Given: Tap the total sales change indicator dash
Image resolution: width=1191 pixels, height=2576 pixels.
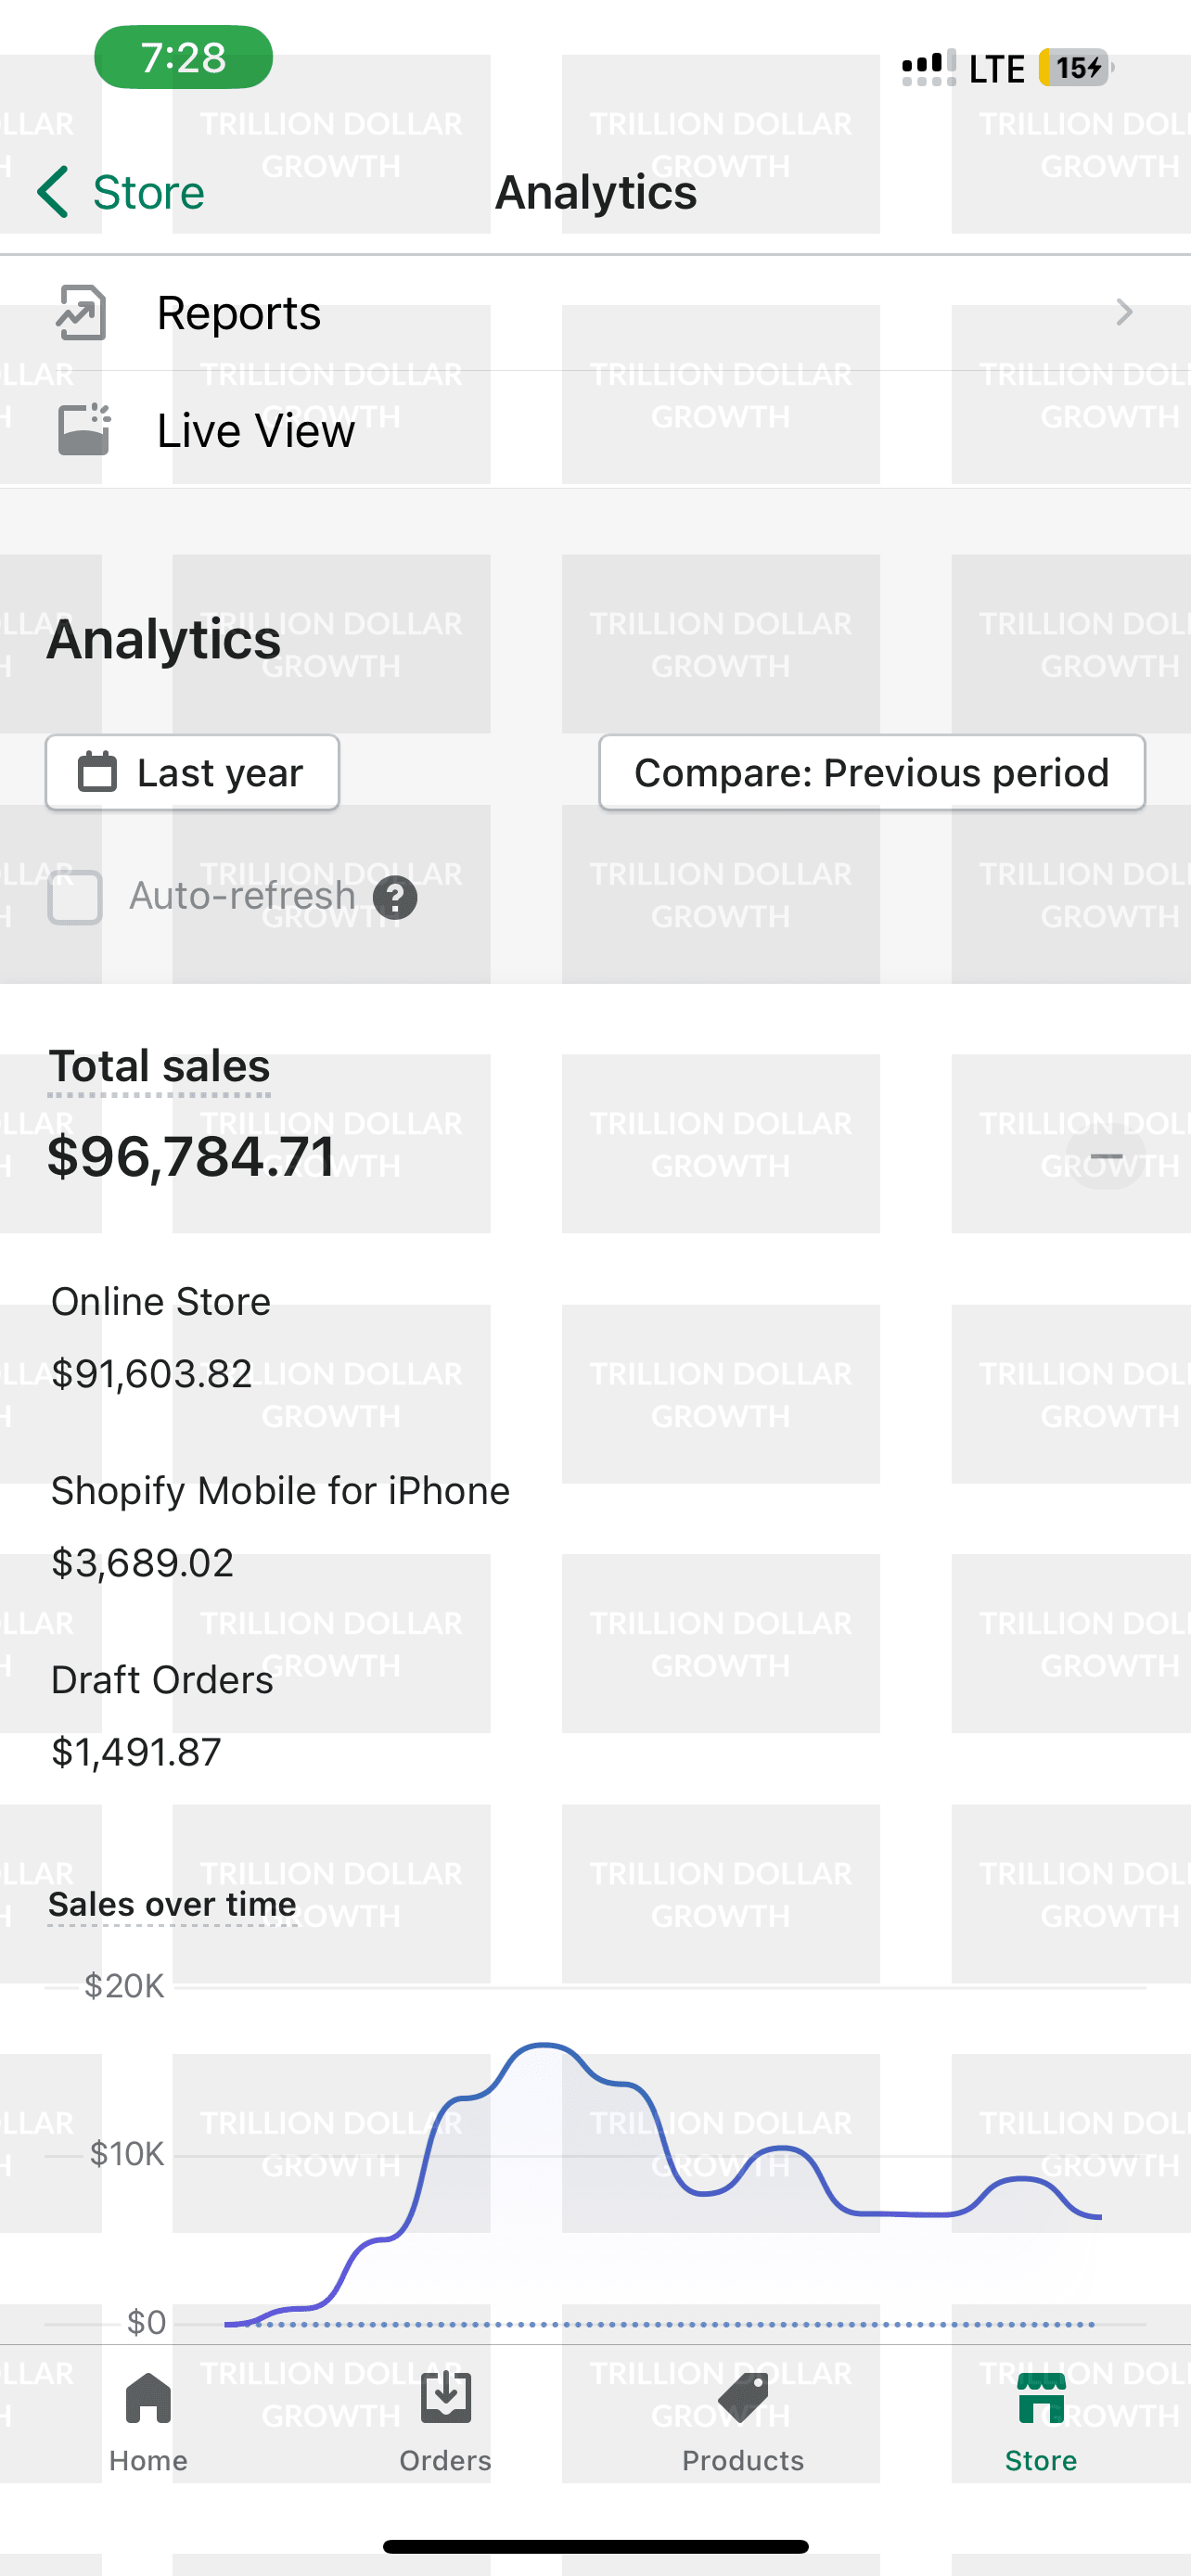Looking at the screenshot, I should (x=1106, y=1157).
